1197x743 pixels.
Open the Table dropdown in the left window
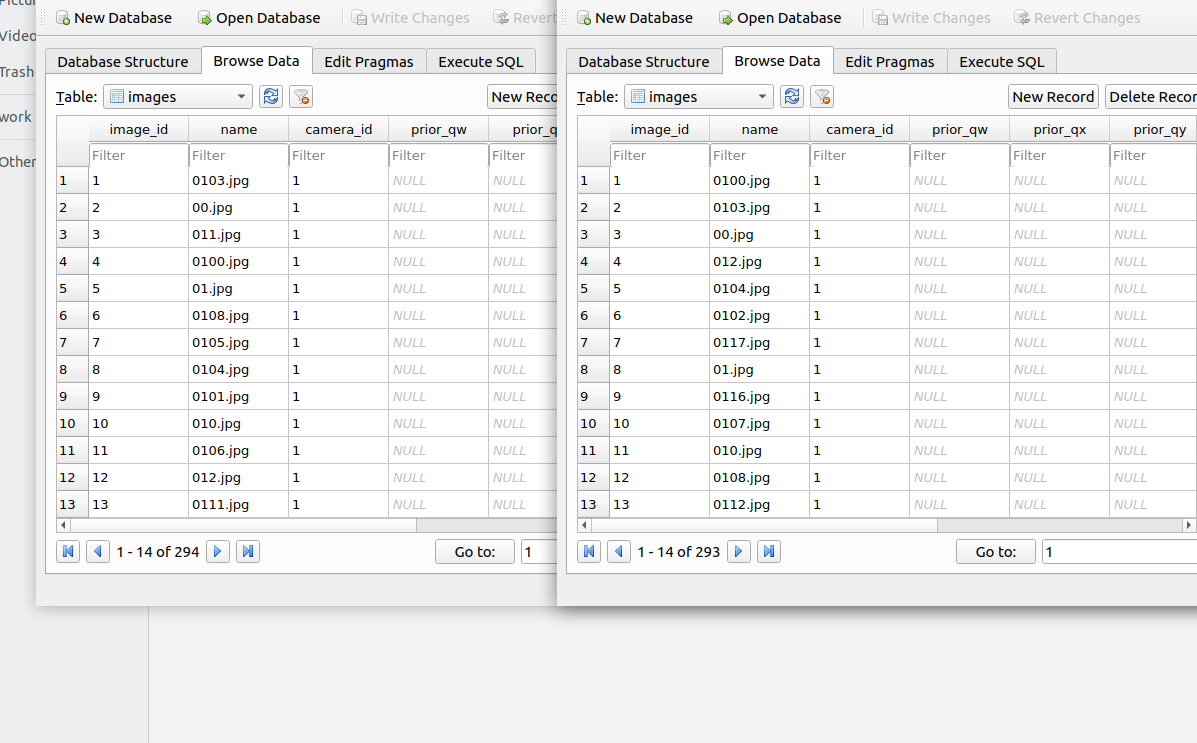click(x=178, y=96)
